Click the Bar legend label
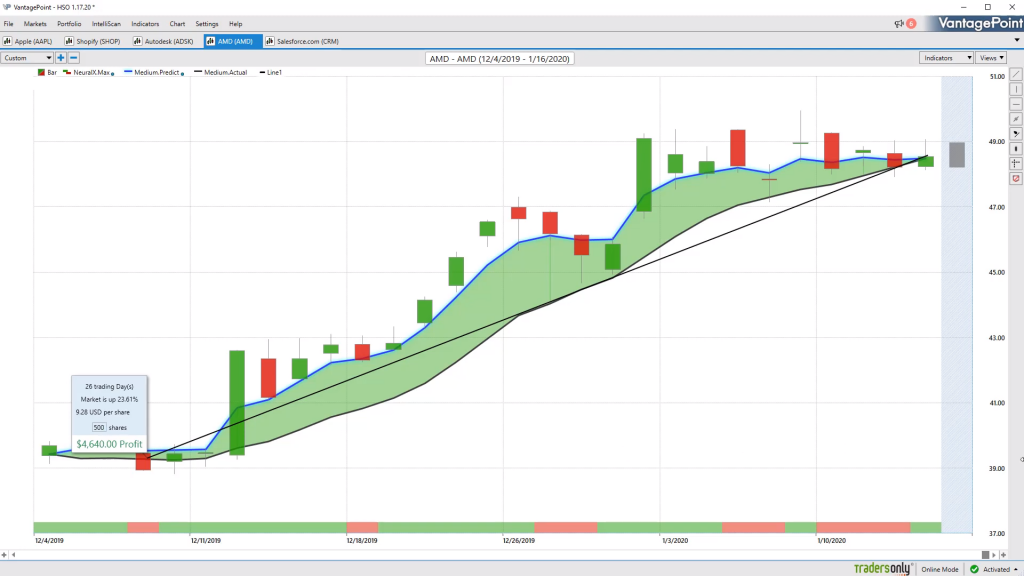The height and width of the screenshot is (576, 1024). coord(52,72)
